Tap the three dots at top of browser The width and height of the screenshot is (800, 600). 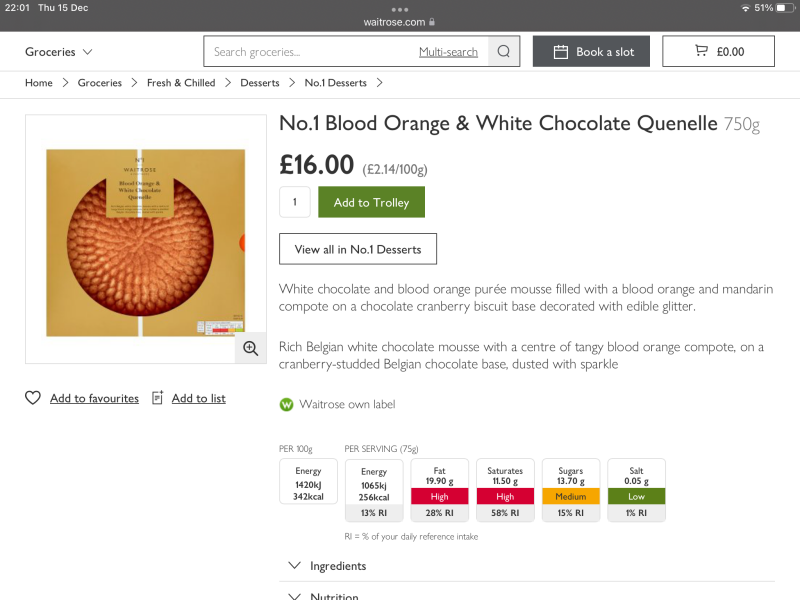coord(399,9)
